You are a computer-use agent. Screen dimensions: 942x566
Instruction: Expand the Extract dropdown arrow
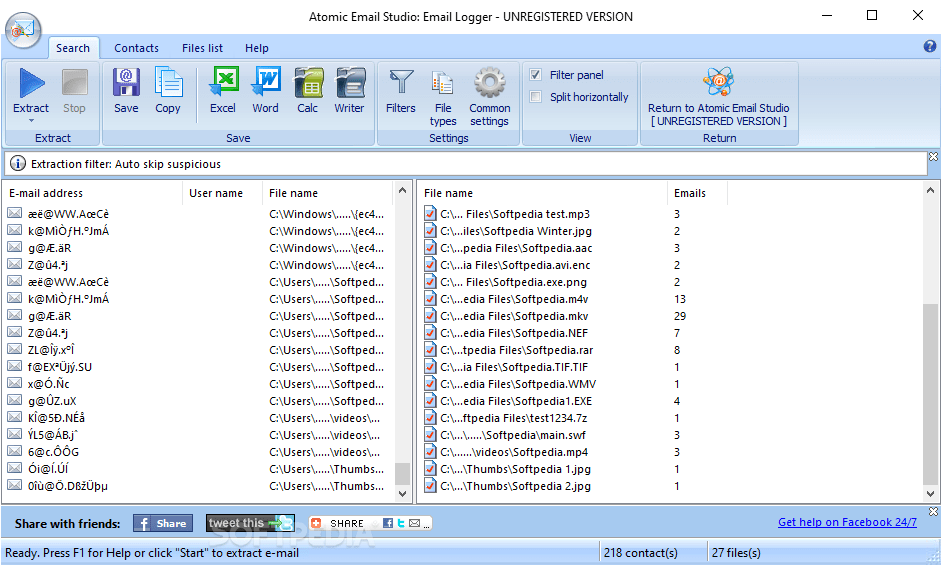point(31,121)
